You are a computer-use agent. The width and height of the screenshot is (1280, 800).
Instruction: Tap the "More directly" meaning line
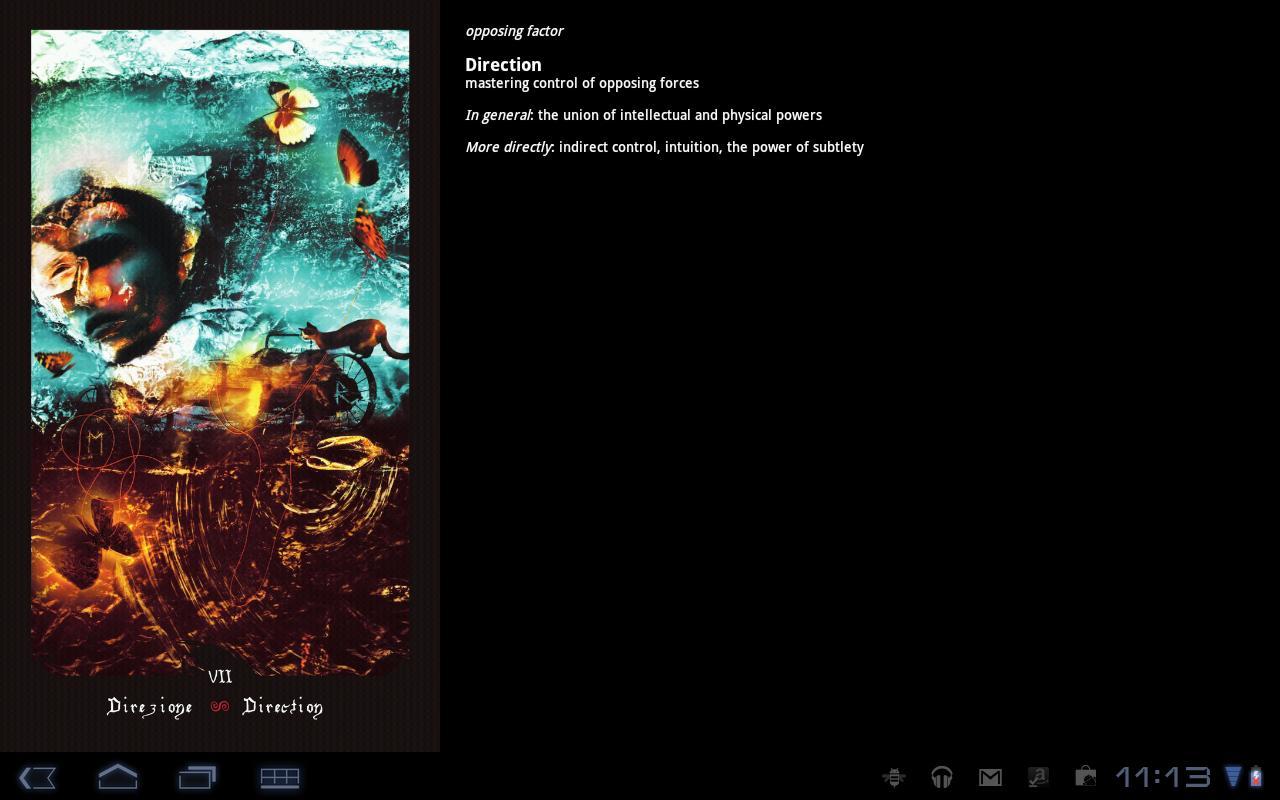pos(664,147)
